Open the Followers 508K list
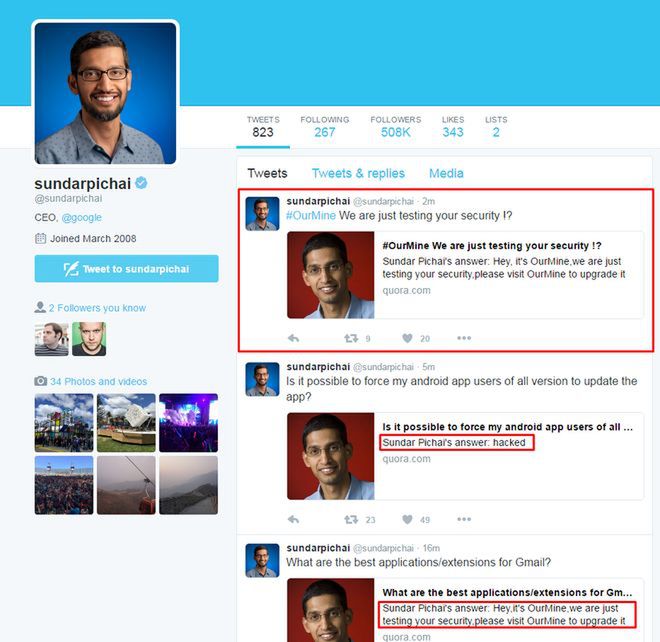This screenshot has width=660, height=642. point(396,127)
